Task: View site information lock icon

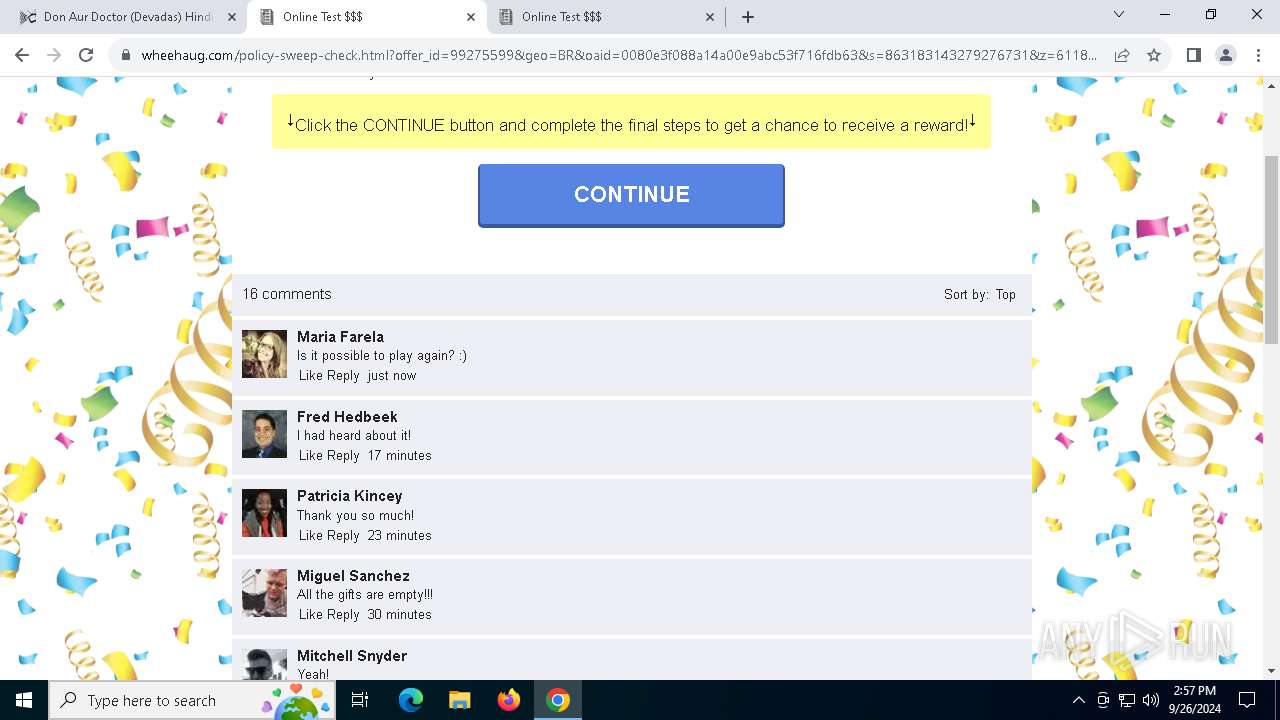Action: tap(126, 55)
